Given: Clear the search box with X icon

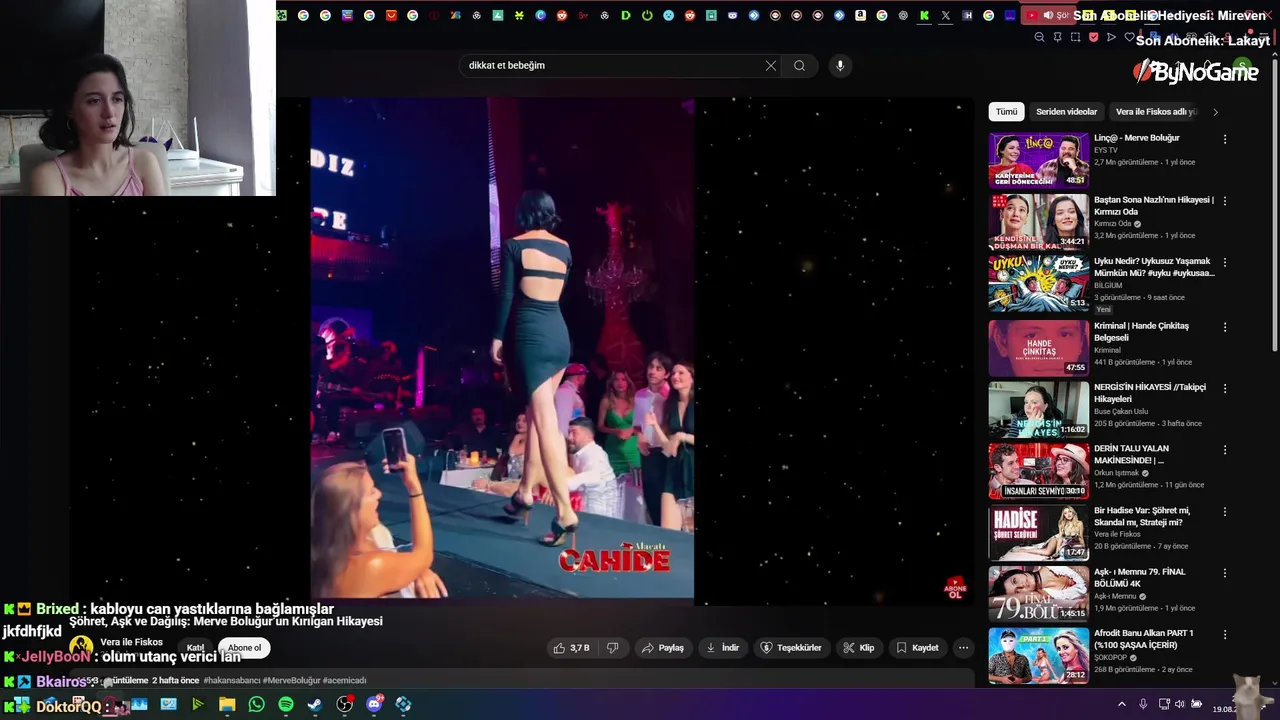Looking at the screenshot, I should [x=771, y=65].
